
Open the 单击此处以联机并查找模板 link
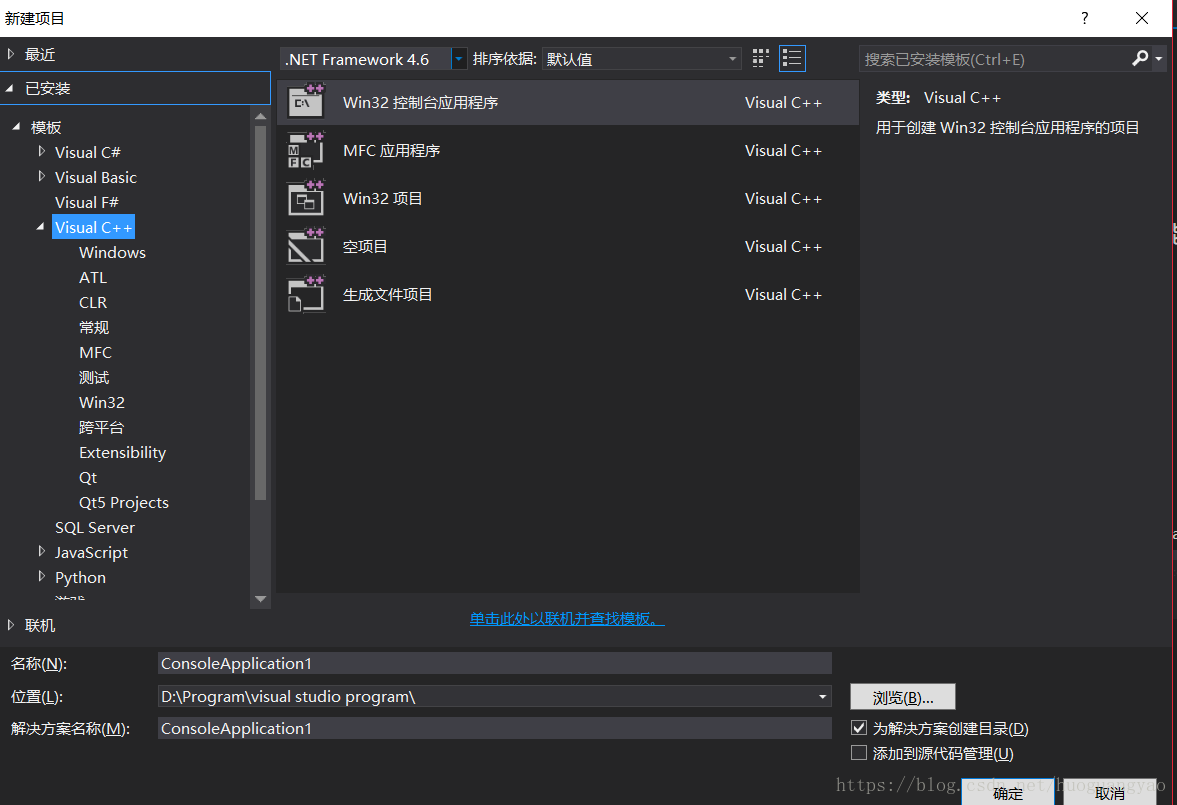(567, 619)
